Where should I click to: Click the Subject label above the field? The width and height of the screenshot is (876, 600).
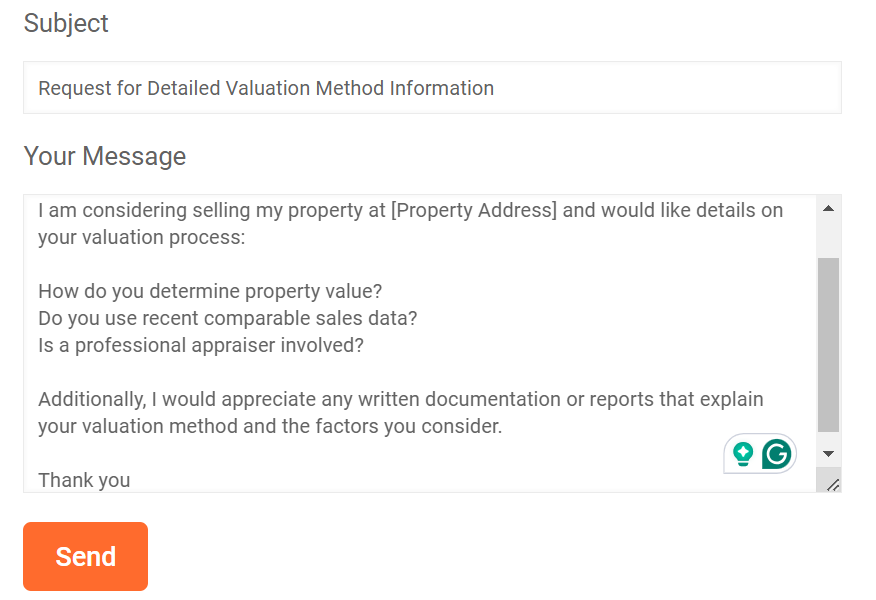(66, 23)
